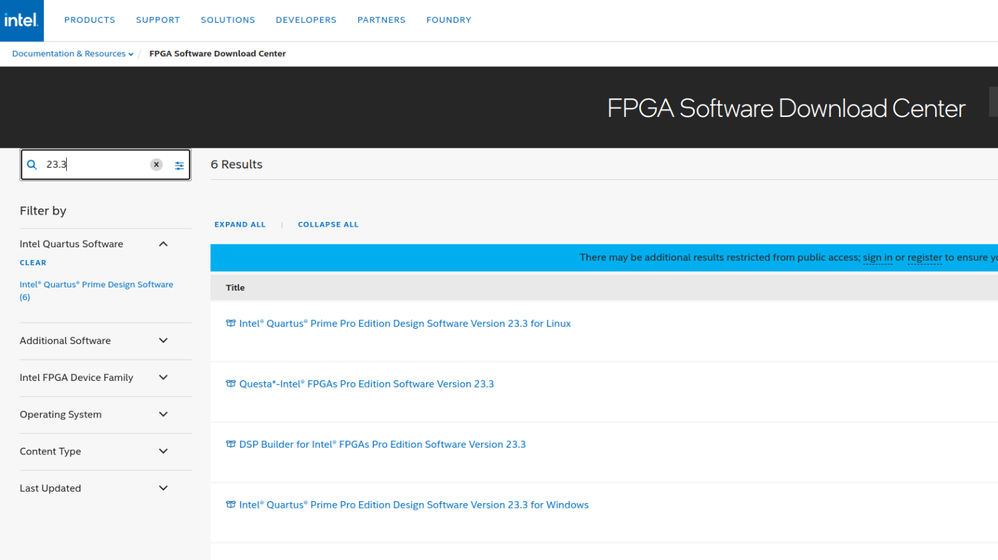
Task: Clear the search text with X icon
Action: click(x=156, y=165)
